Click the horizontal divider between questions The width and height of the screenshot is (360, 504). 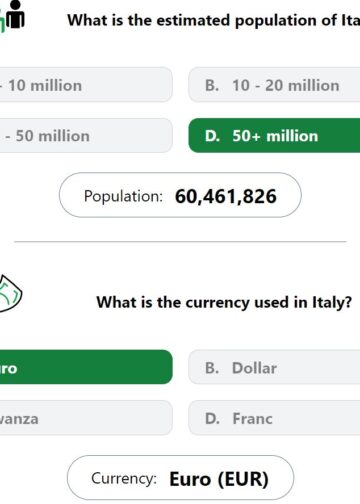[180, 242]
